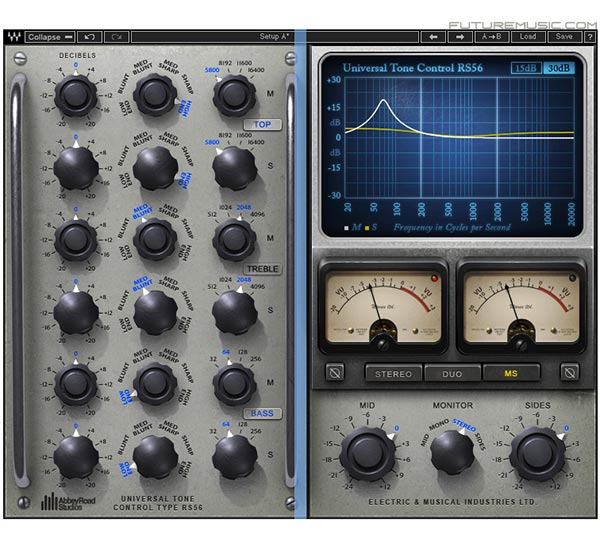
Task: Click the Treble S frequency knob
Action: (x=234, y=312)
